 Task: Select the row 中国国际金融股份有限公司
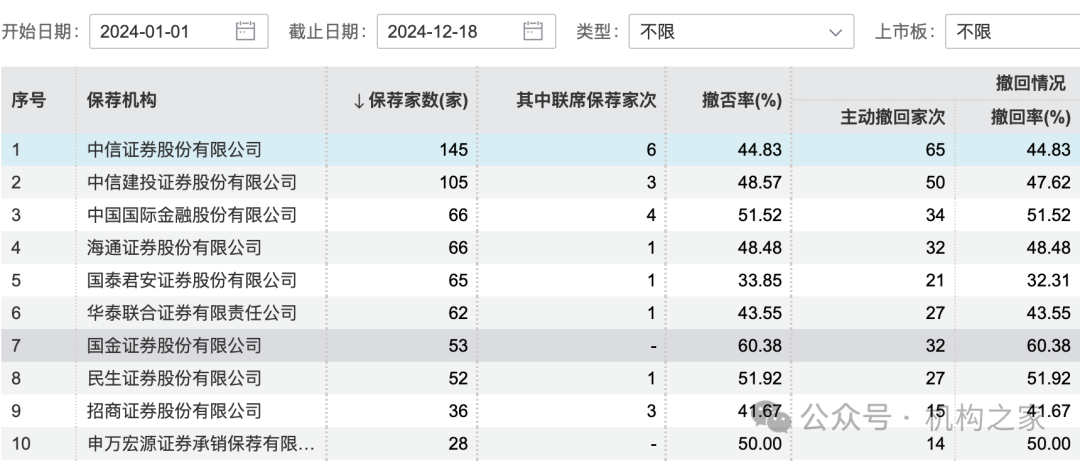[x=540, y=215]
